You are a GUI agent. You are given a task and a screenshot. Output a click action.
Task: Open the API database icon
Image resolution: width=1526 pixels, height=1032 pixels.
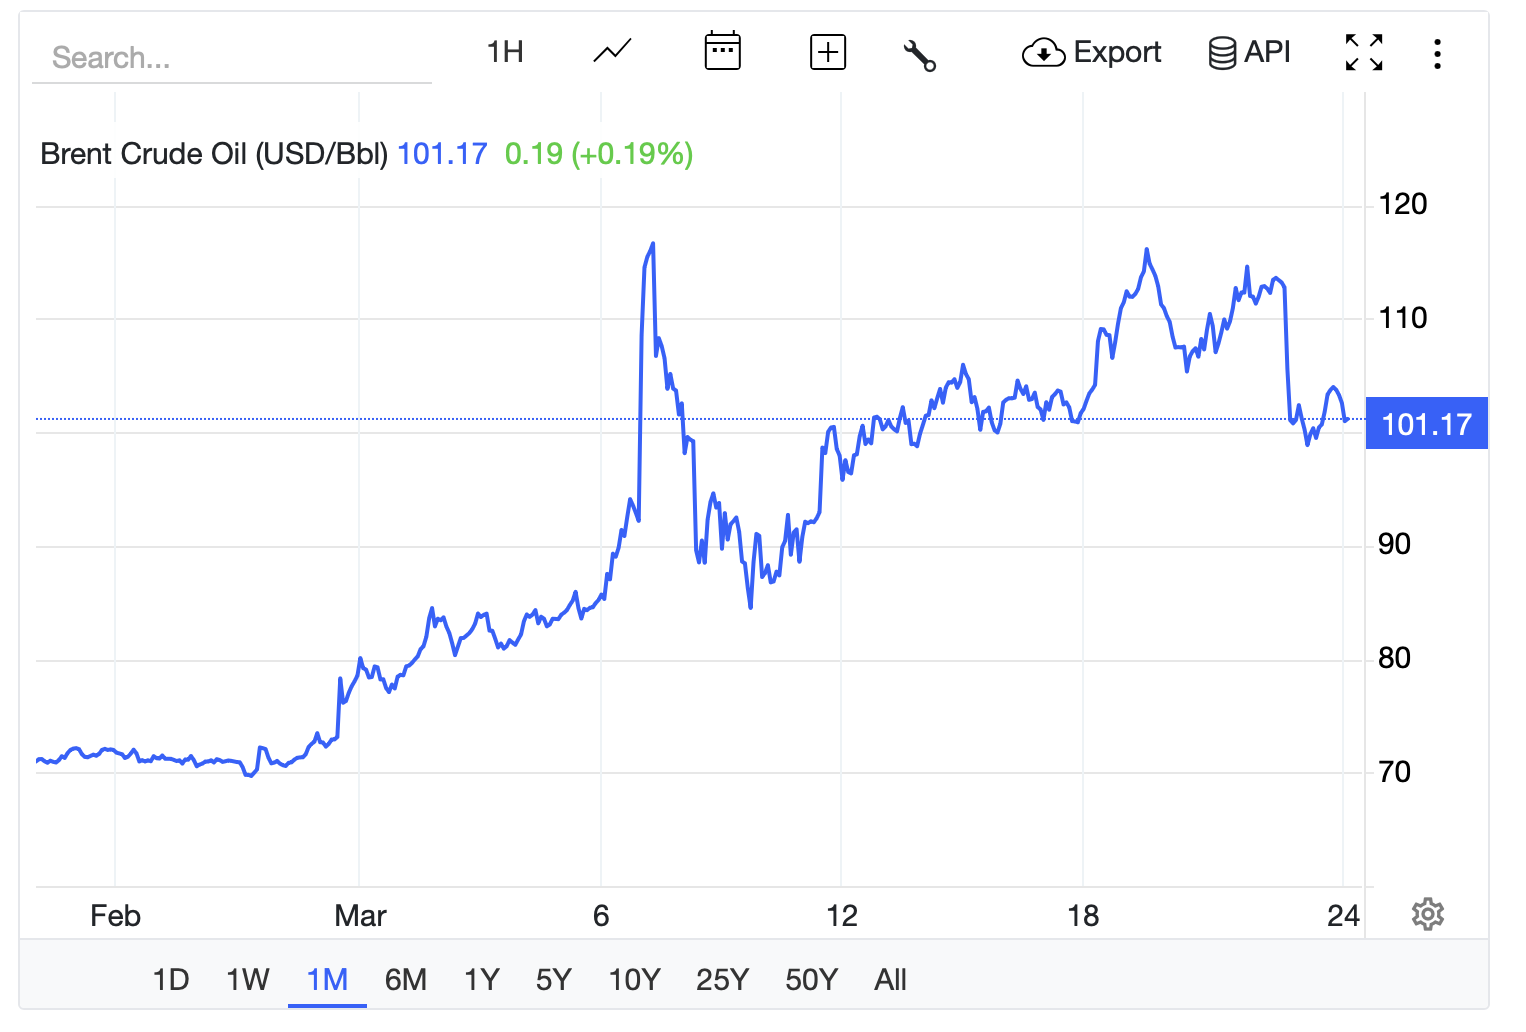coord(1222,52)
